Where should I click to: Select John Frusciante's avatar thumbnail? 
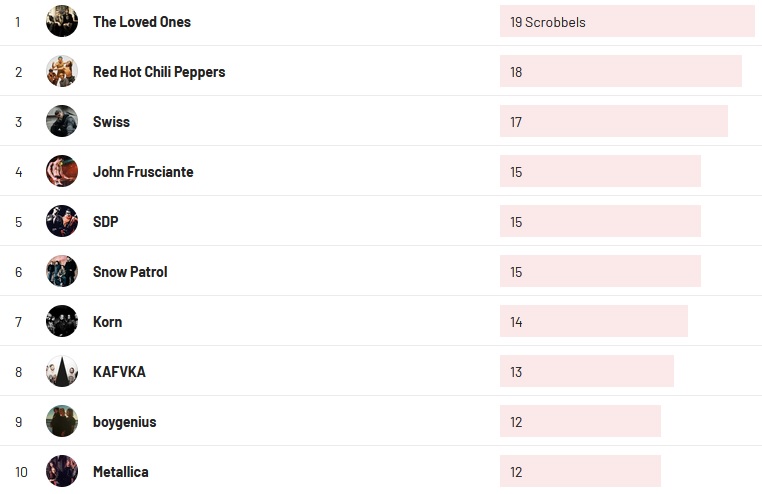[62, 171]
